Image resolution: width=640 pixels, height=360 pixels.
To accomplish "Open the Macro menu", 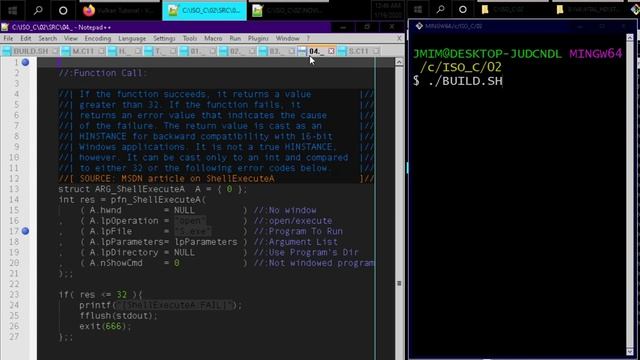I will [213, 38].
